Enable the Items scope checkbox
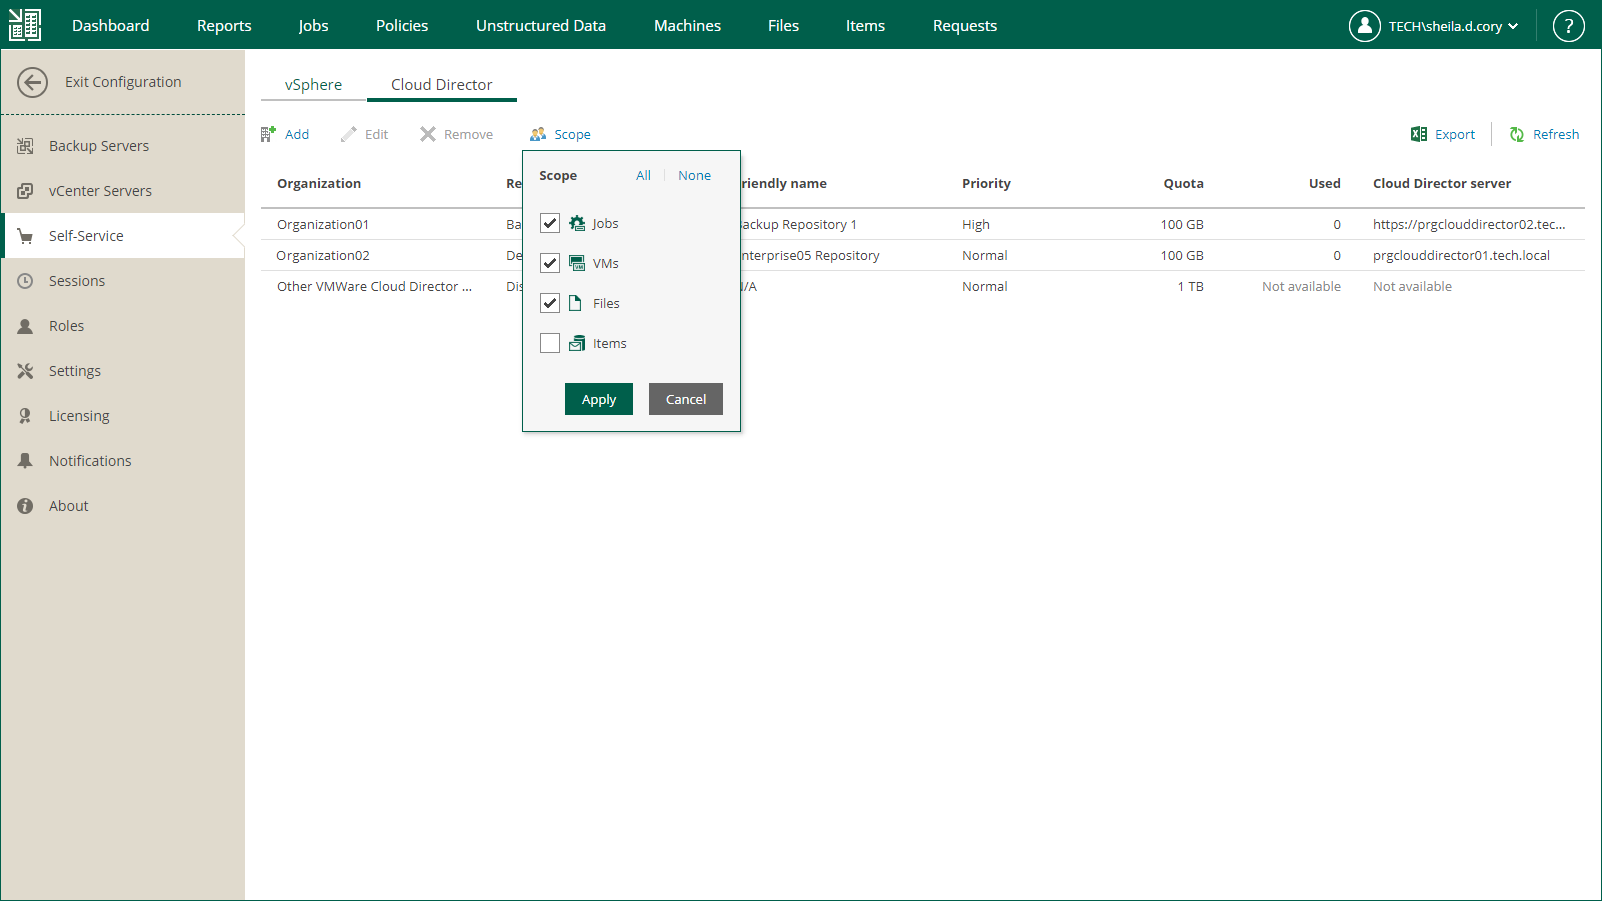This screenshot has width=1602, height=901. pyautogui.click(x=550, y=343)
